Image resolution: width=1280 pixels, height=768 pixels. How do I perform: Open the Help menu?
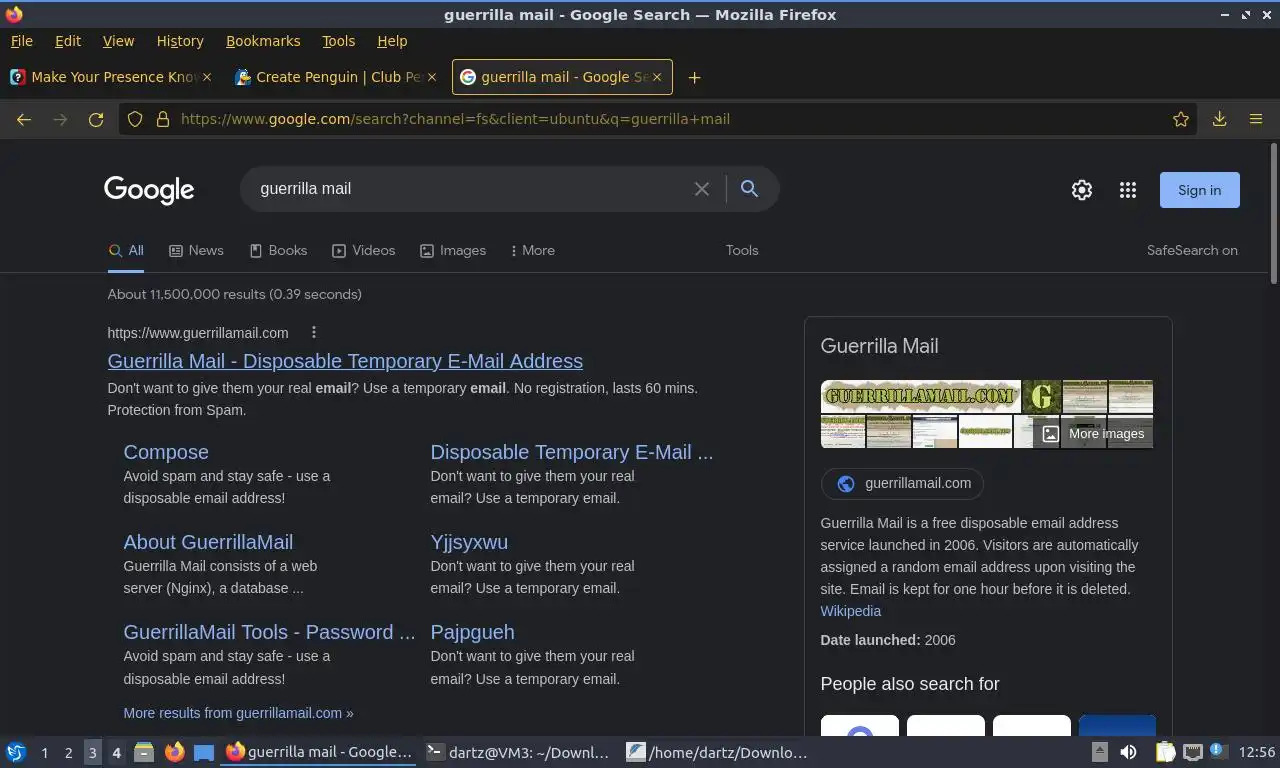pos(392,41)
